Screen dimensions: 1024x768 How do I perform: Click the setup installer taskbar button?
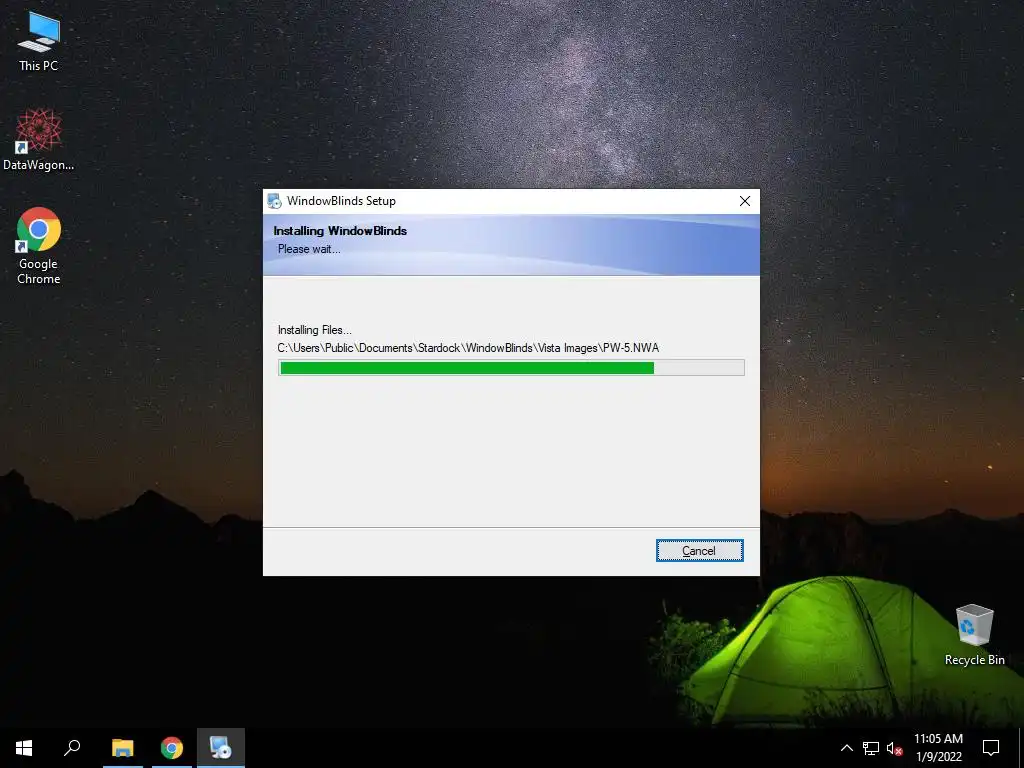pyautogui.click(x=221, y=748)
